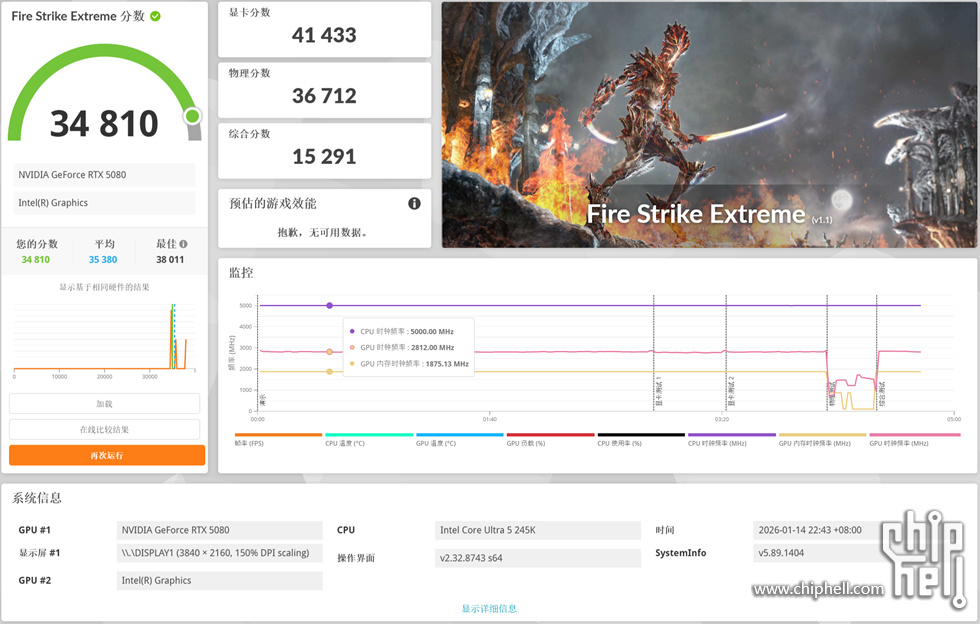Viewport: 980px width, 624px height.
Task: Open 在线比较结果 online compare button
Action: pyautogui.click(x=104, y=430)
